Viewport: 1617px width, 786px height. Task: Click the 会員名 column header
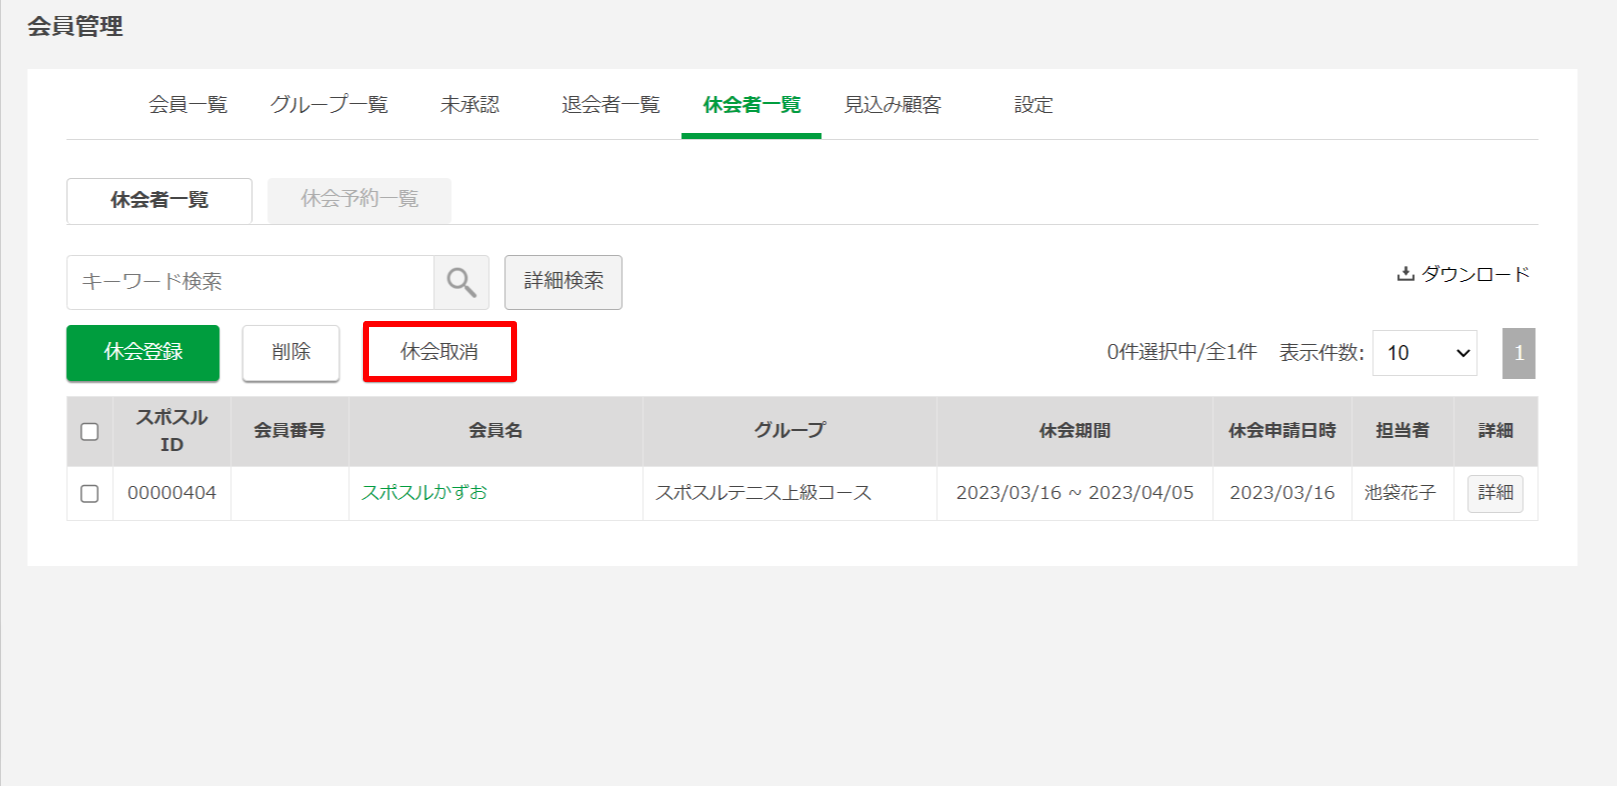click(496, 431)
